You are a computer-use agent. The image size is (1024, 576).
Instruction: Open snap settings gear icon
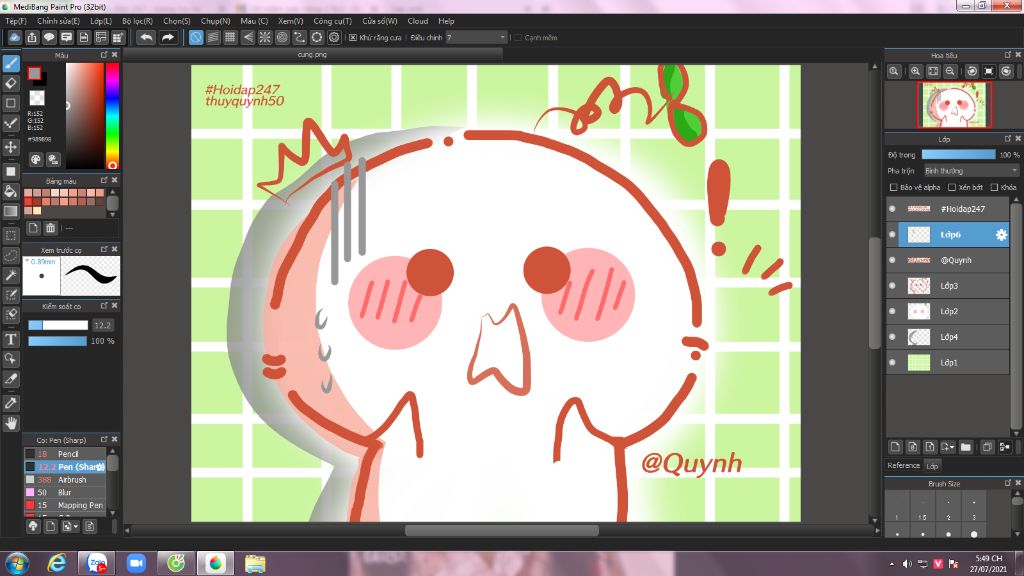pos(334,37)
